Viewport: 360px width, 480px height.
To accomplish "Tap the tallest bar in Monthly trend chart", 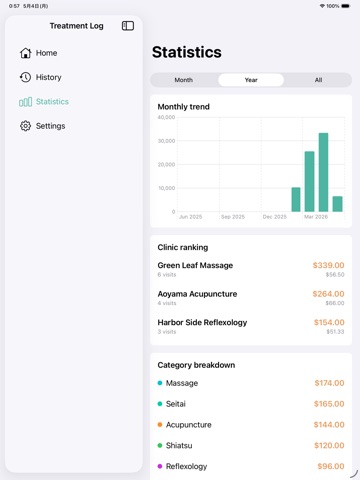I will point(323,172).
